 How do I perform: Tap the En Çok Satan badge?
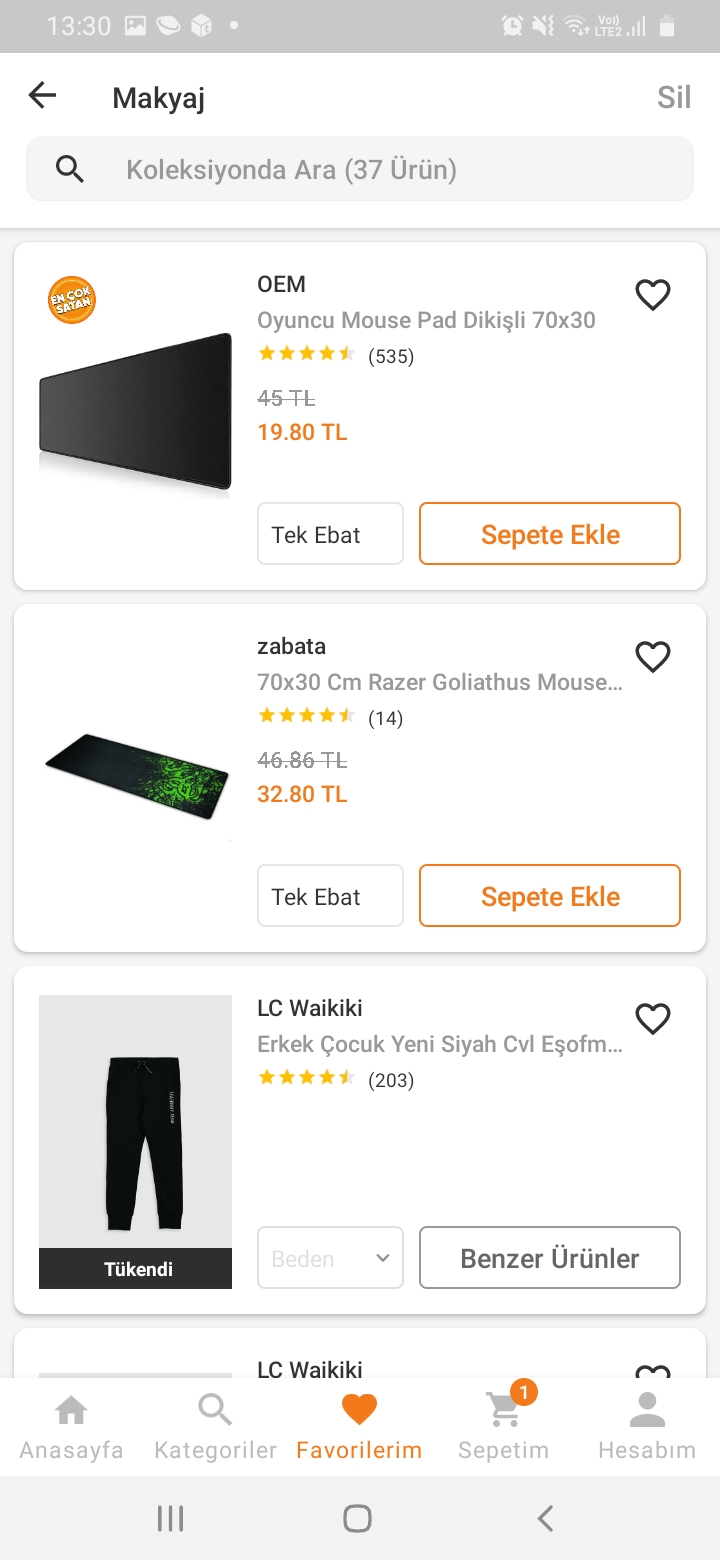[72, 300]
